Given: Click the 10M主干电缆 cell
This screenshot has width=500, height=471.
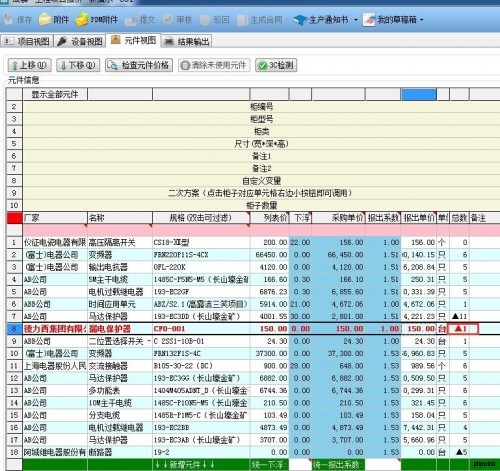Looking at the screenshot, I should click(120, 403).
